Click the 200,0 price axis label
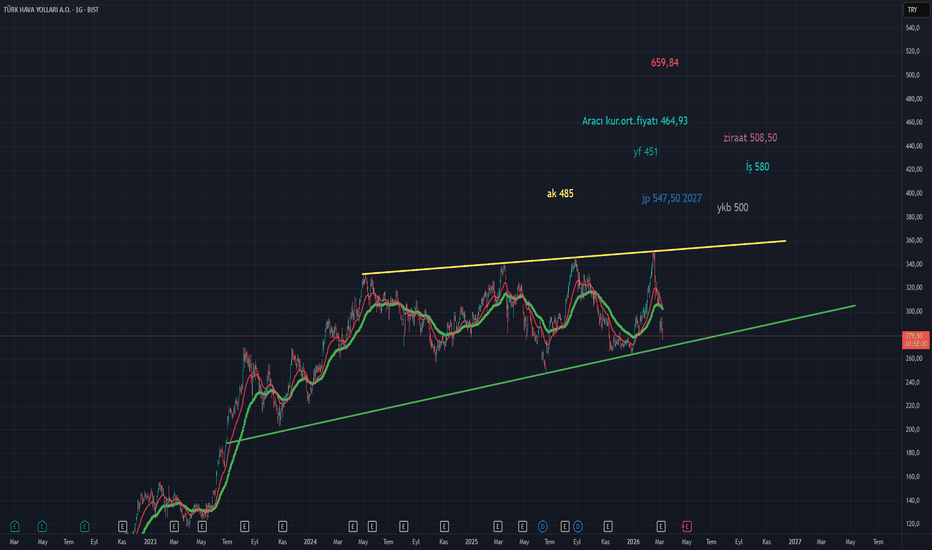 [914, 429]
